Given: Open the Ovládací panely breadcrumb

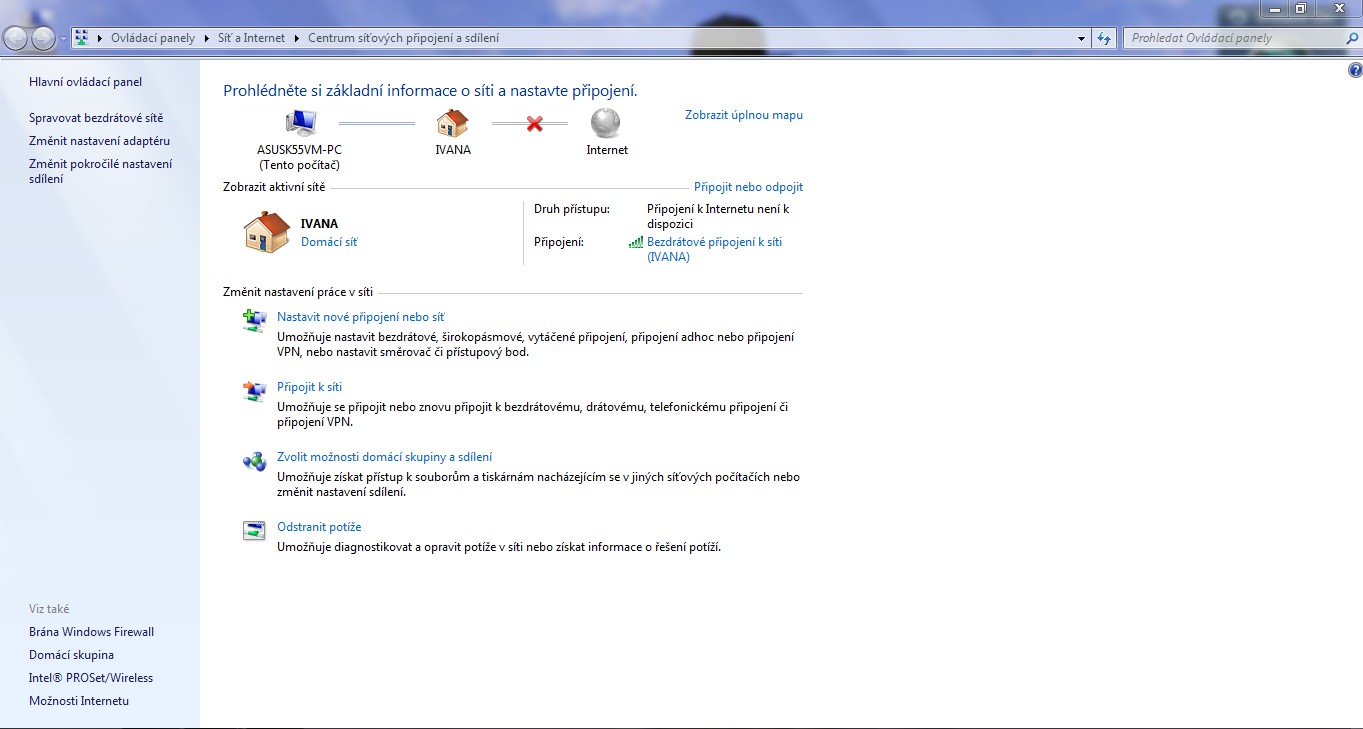Looking at the screenshot, I should point(152,38).
